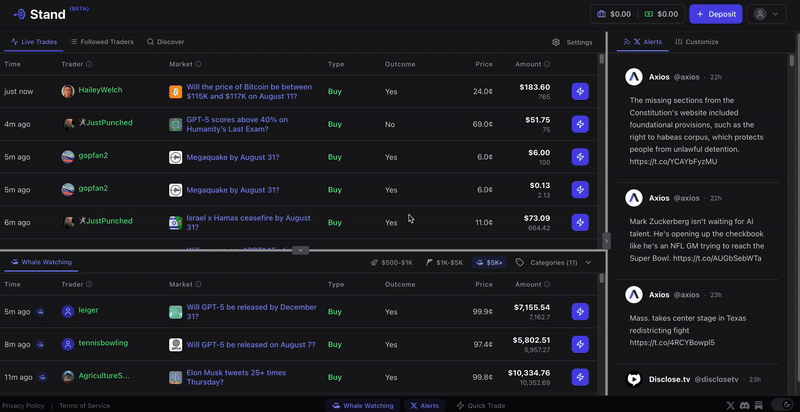800x412 pixels.
Task: Click the Bitcoin market icon
Action: coord(176,92)
